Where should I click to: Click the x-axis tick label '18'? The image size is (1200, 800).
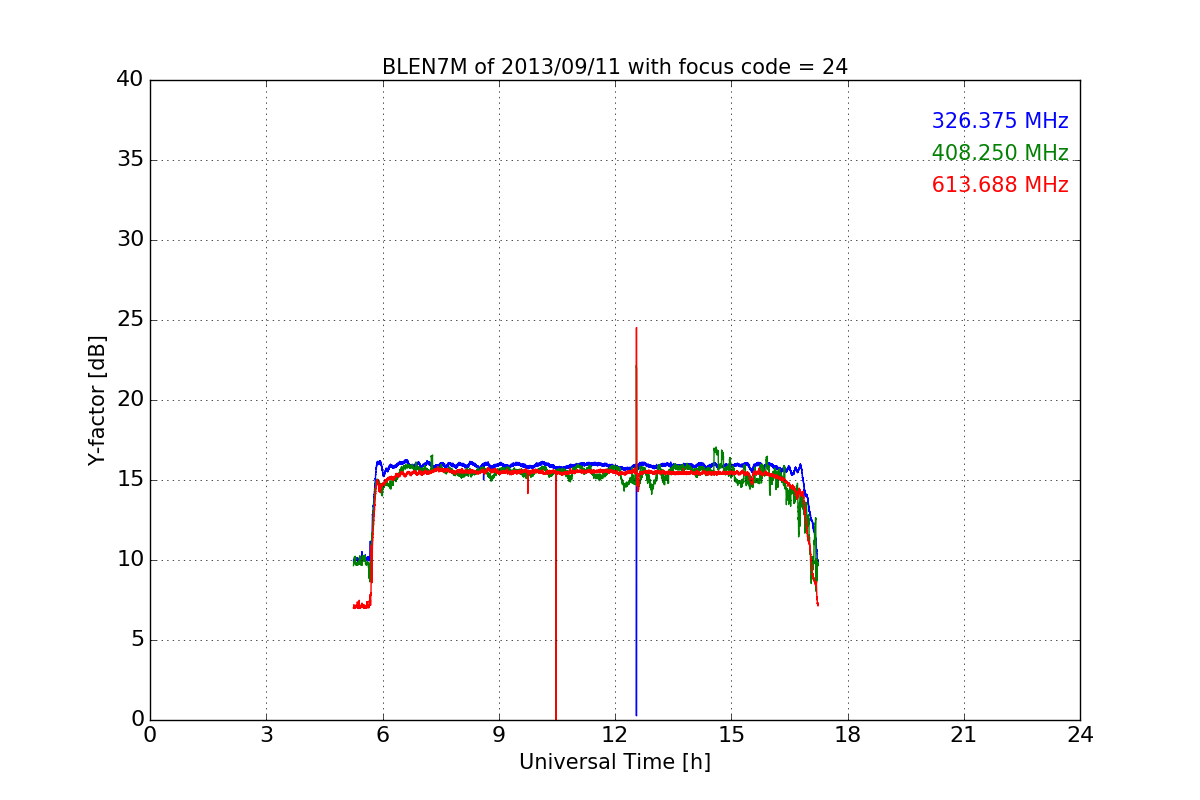(x=848, y=735)
